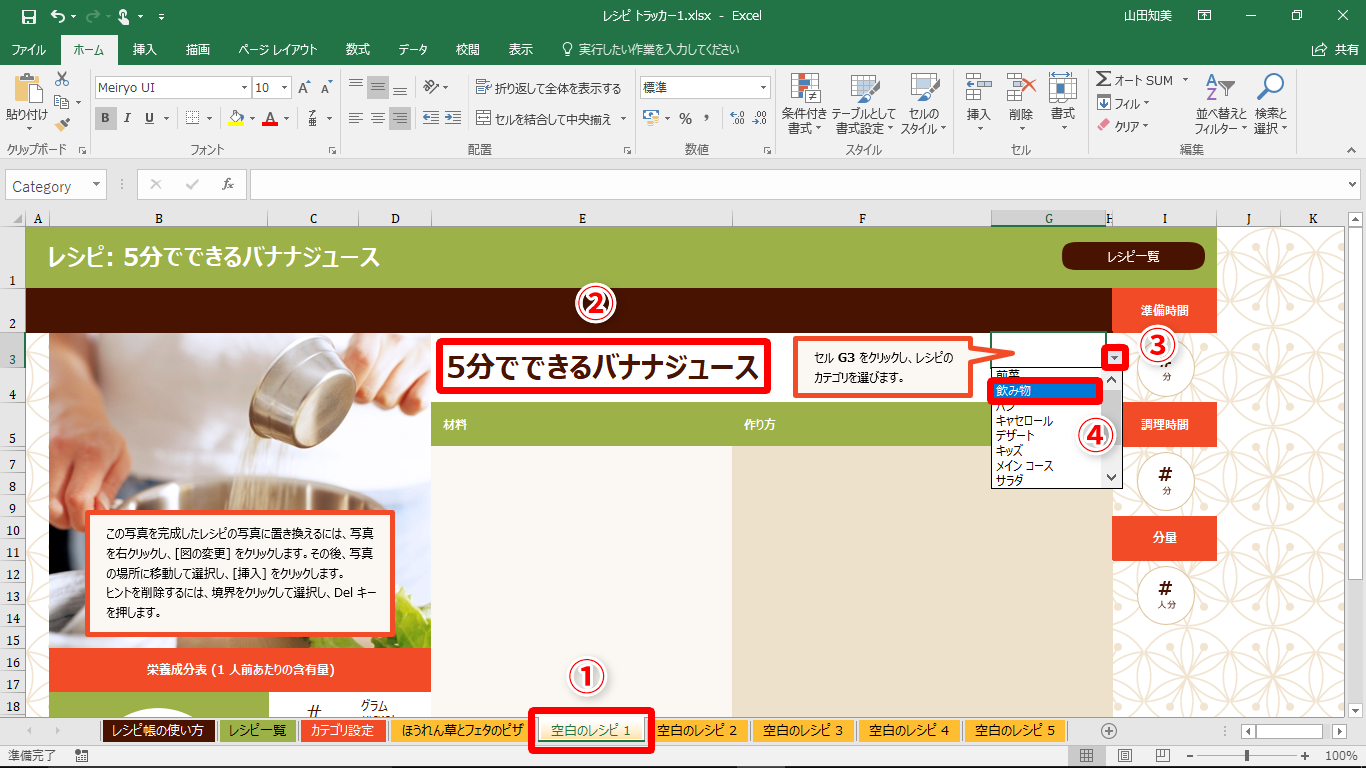This screenshot has height=768, width=1366.
Task: Select column E header
Action: point(581,218)
